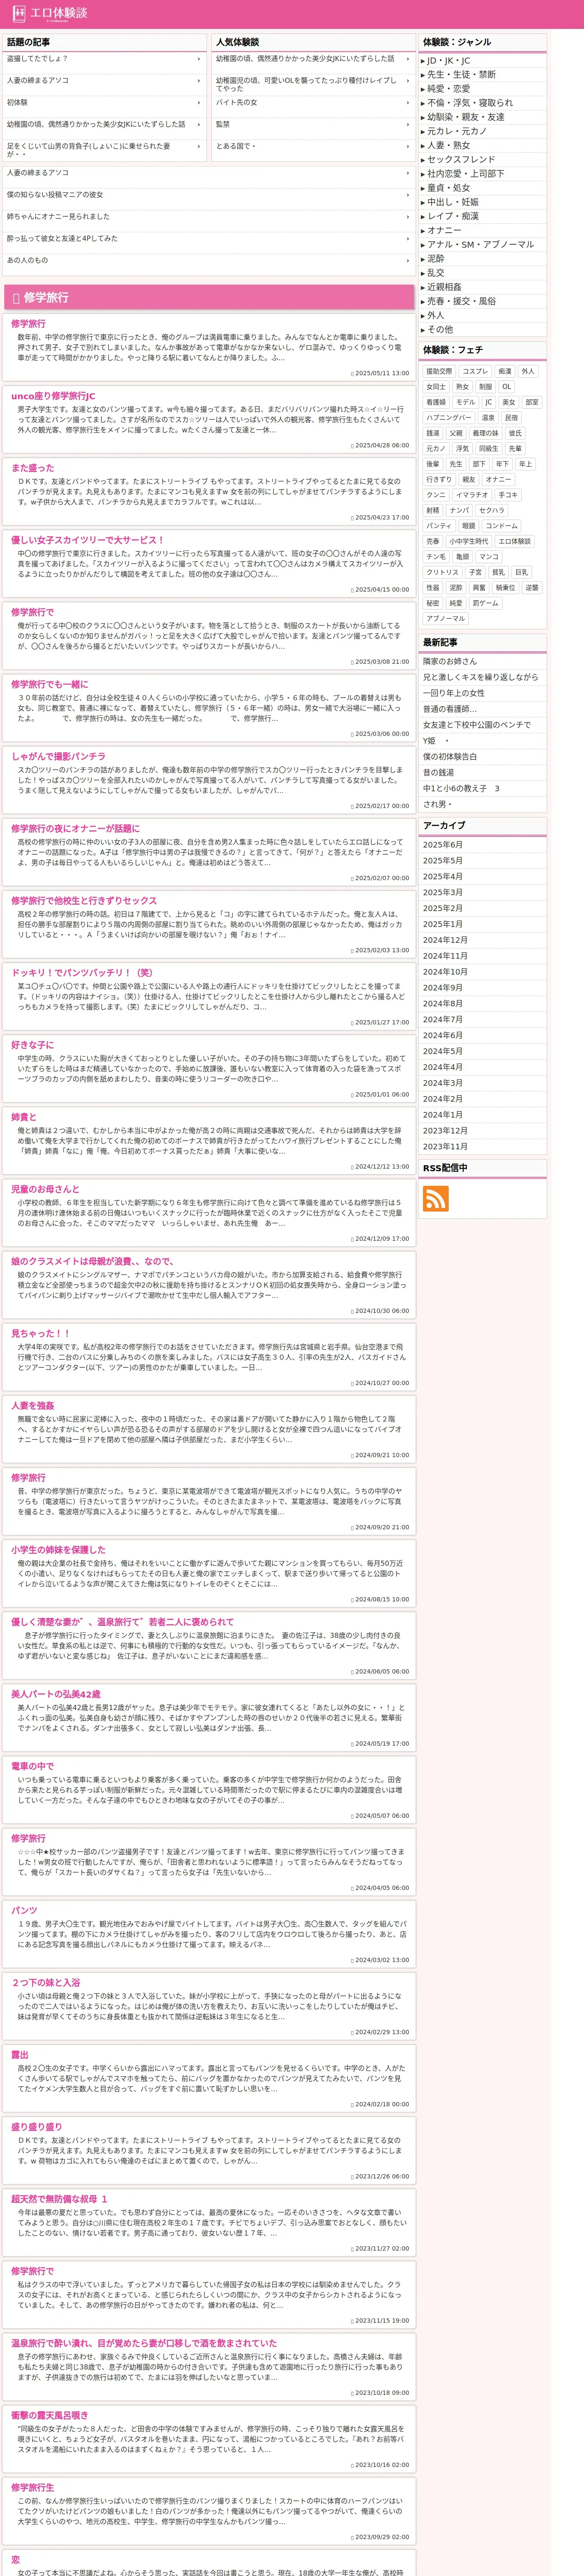This screenshot has width=584, height=2576.
Task: Select the 外人 genre in the list
Action: [x=436, y=316]
